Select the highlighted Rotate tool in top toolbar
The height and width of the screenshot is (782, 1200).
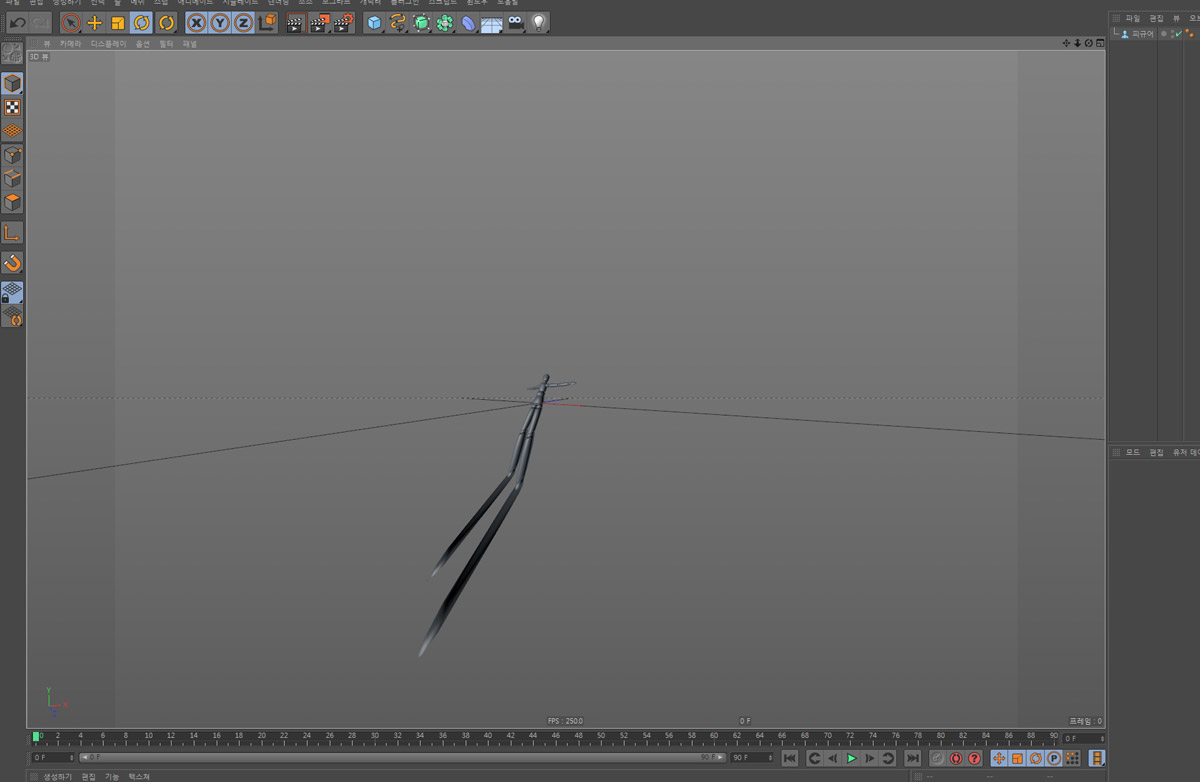click(x=141, y=22)
